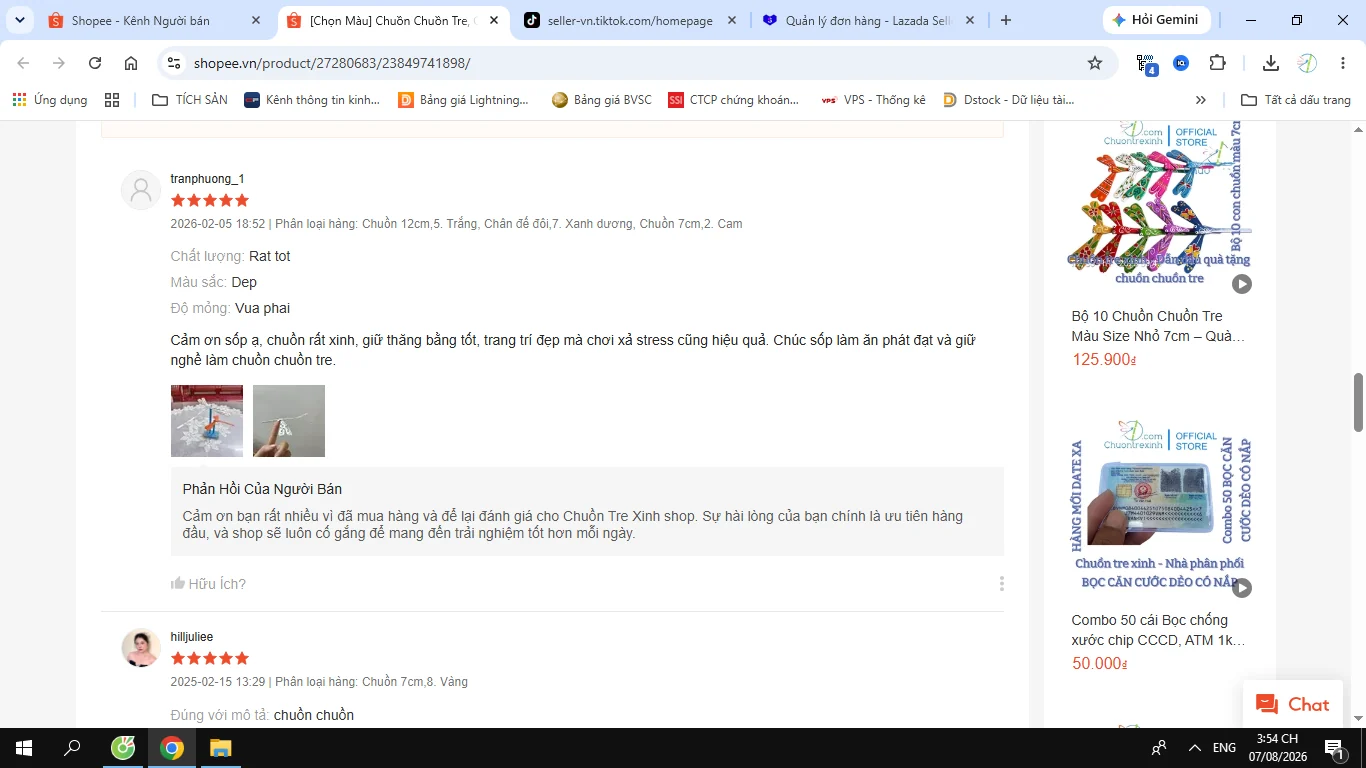Show hidden system tray icons

pyautogui.click(x=1194, y=748)
